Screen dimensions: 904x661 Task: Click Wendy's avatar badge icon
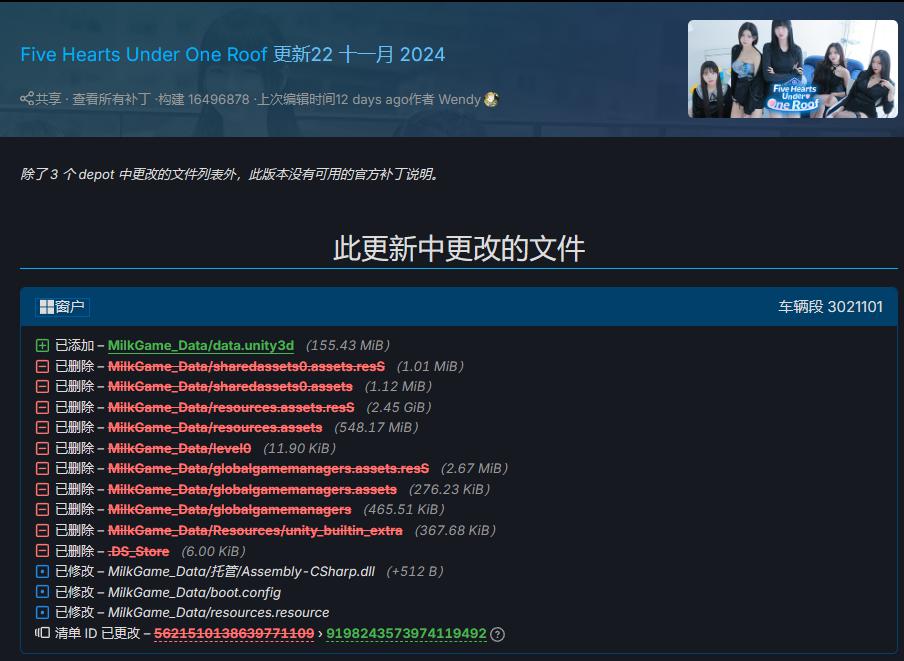(491, 99)
